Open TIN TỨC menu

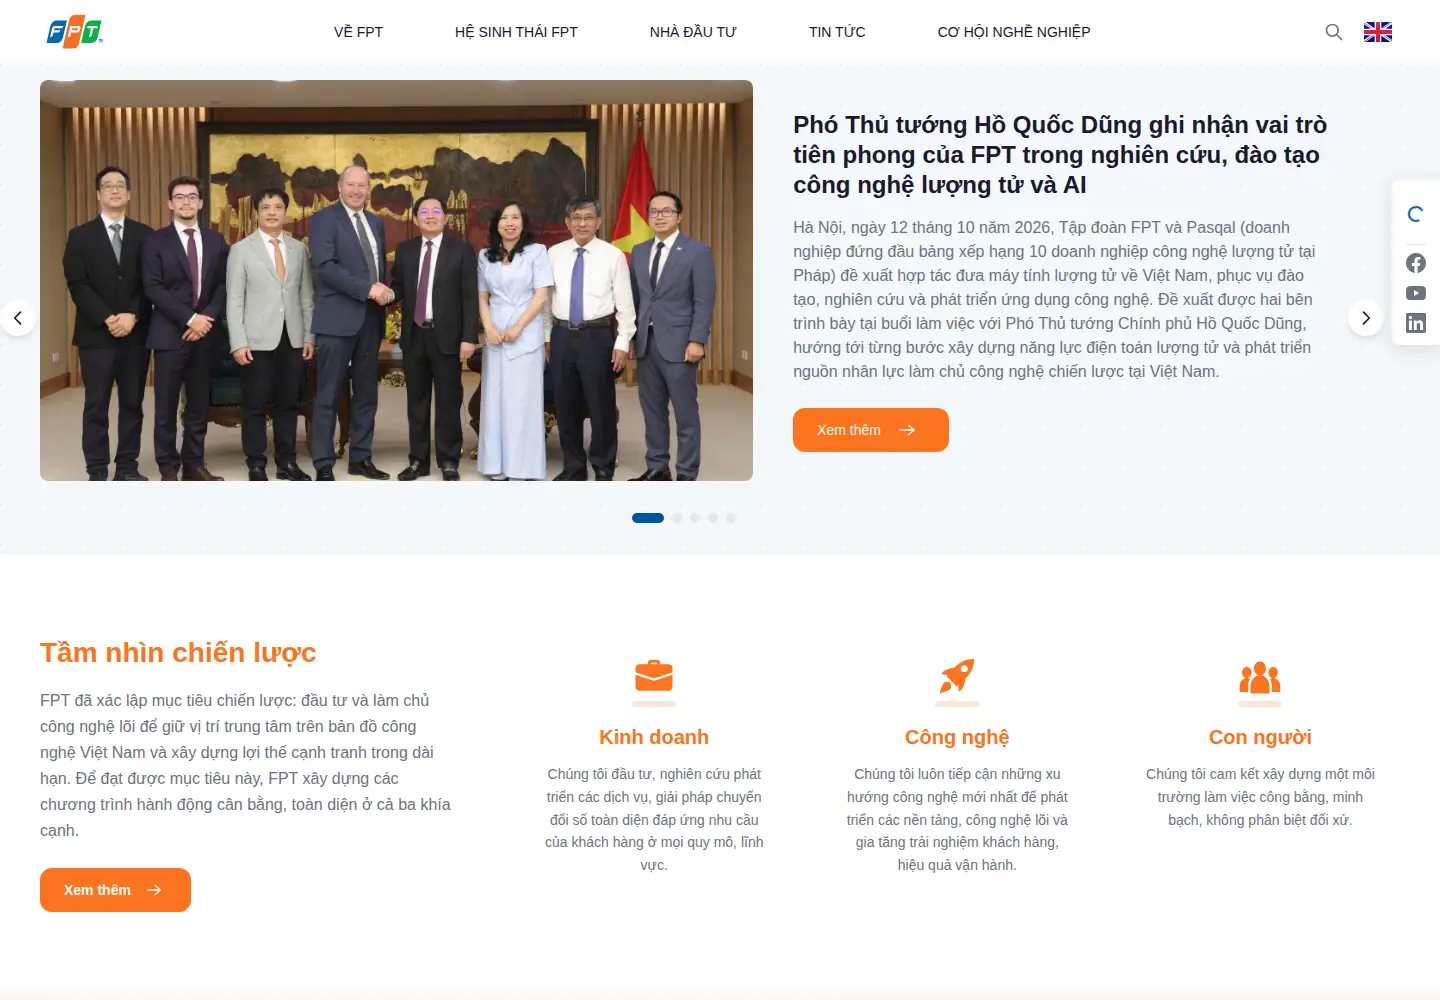click(837, 32)
